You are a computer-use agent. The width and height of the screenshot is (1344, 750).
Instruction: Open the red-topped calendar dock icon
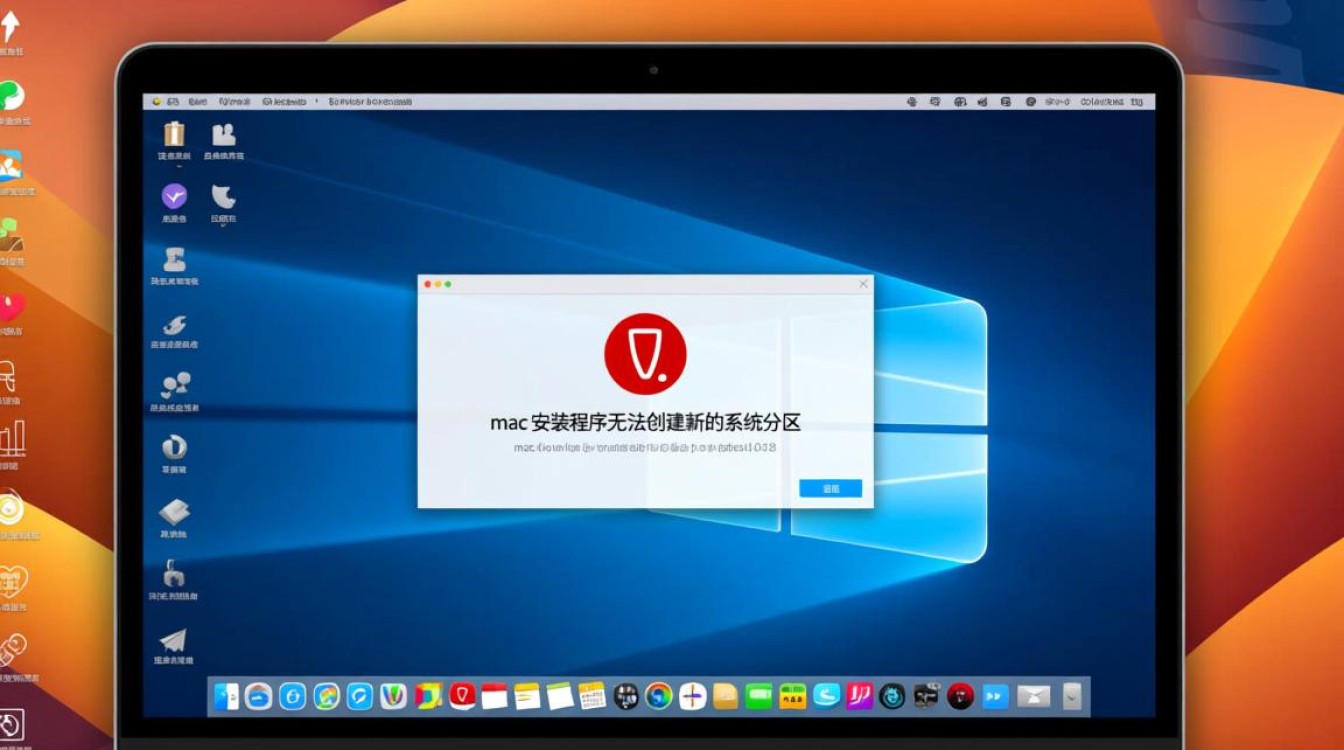click(x=494, y=697)
